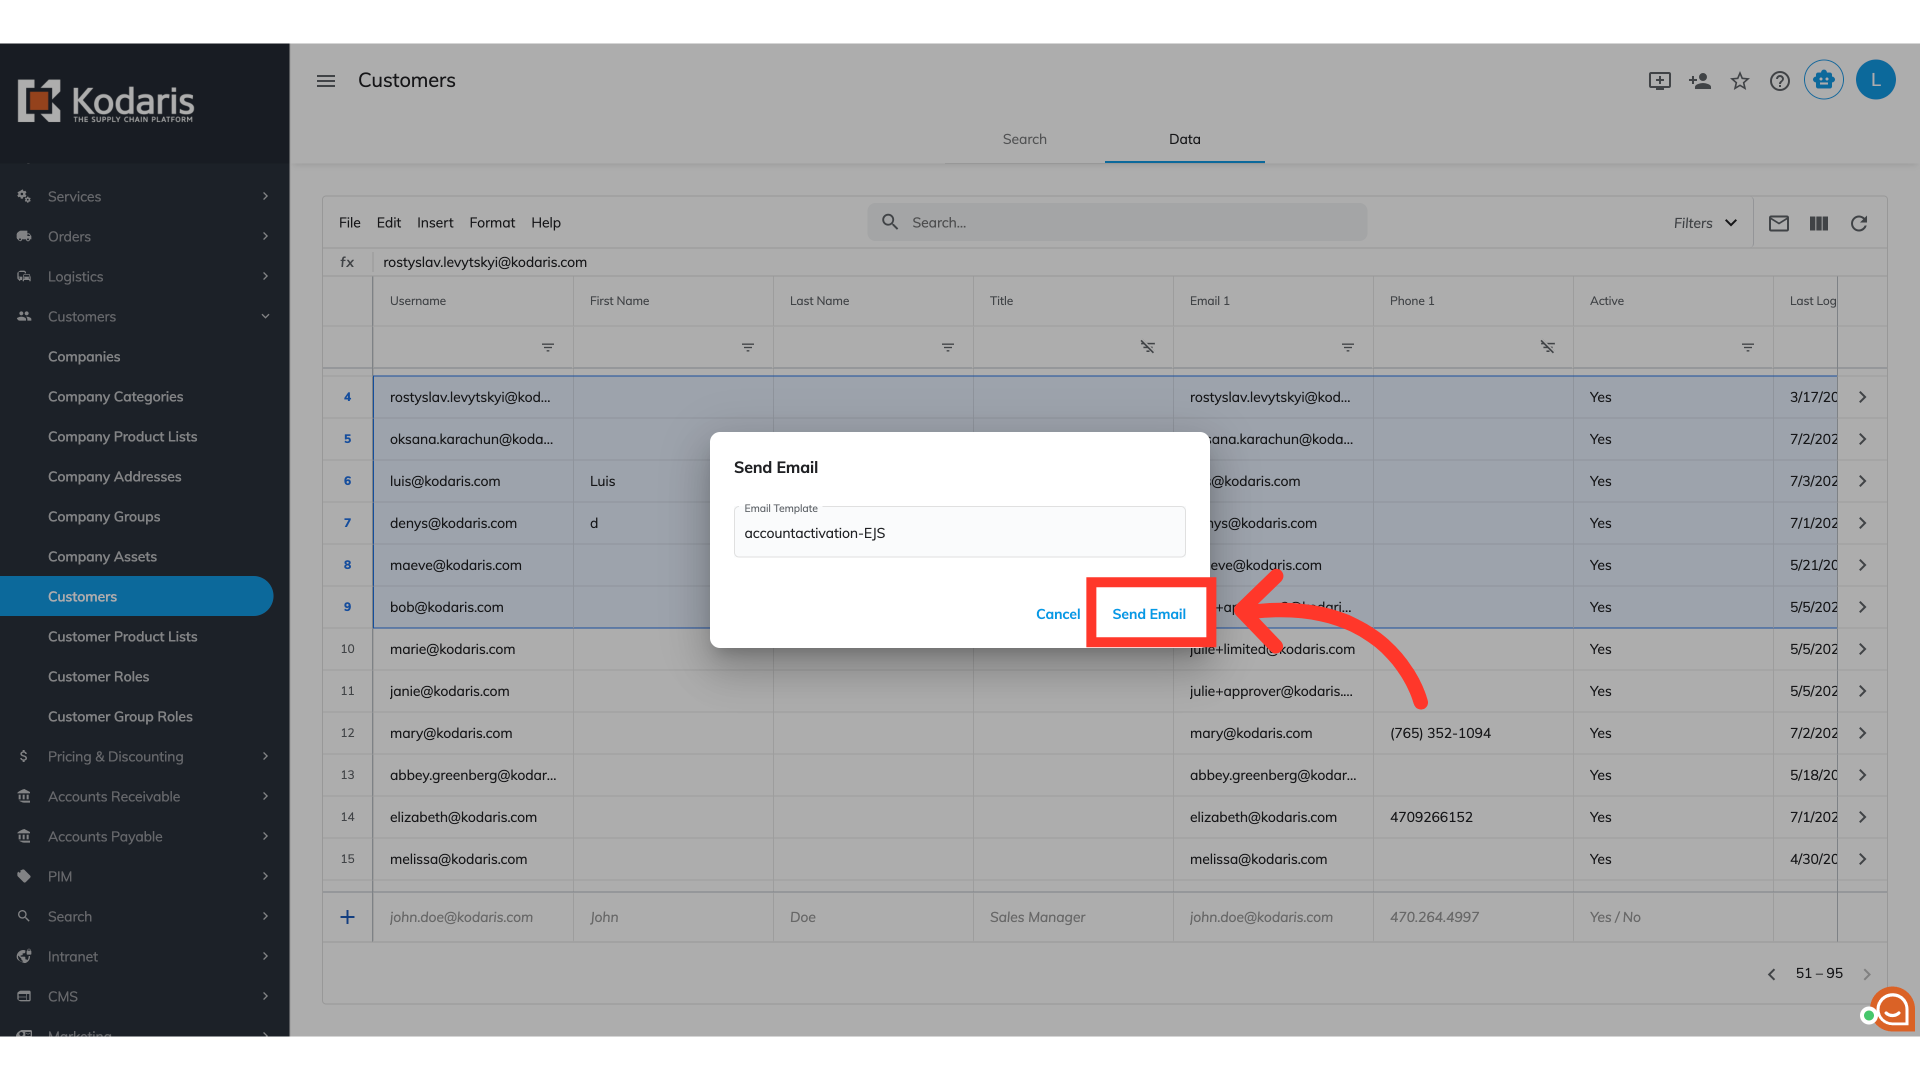
Task: Open the Format menu
Action: click(x=492, y=223)
